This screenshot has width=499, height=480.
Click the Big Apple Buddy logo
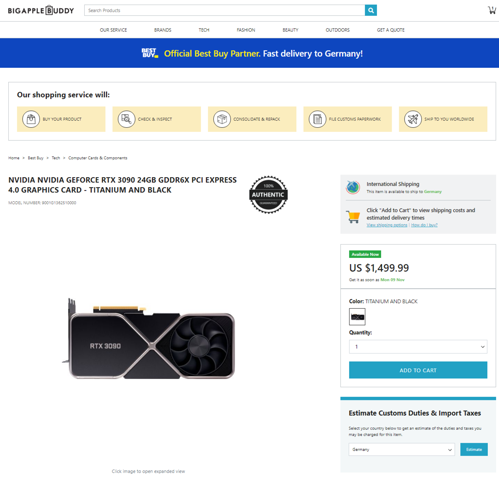pyautogui.click(x=41, y=10)
